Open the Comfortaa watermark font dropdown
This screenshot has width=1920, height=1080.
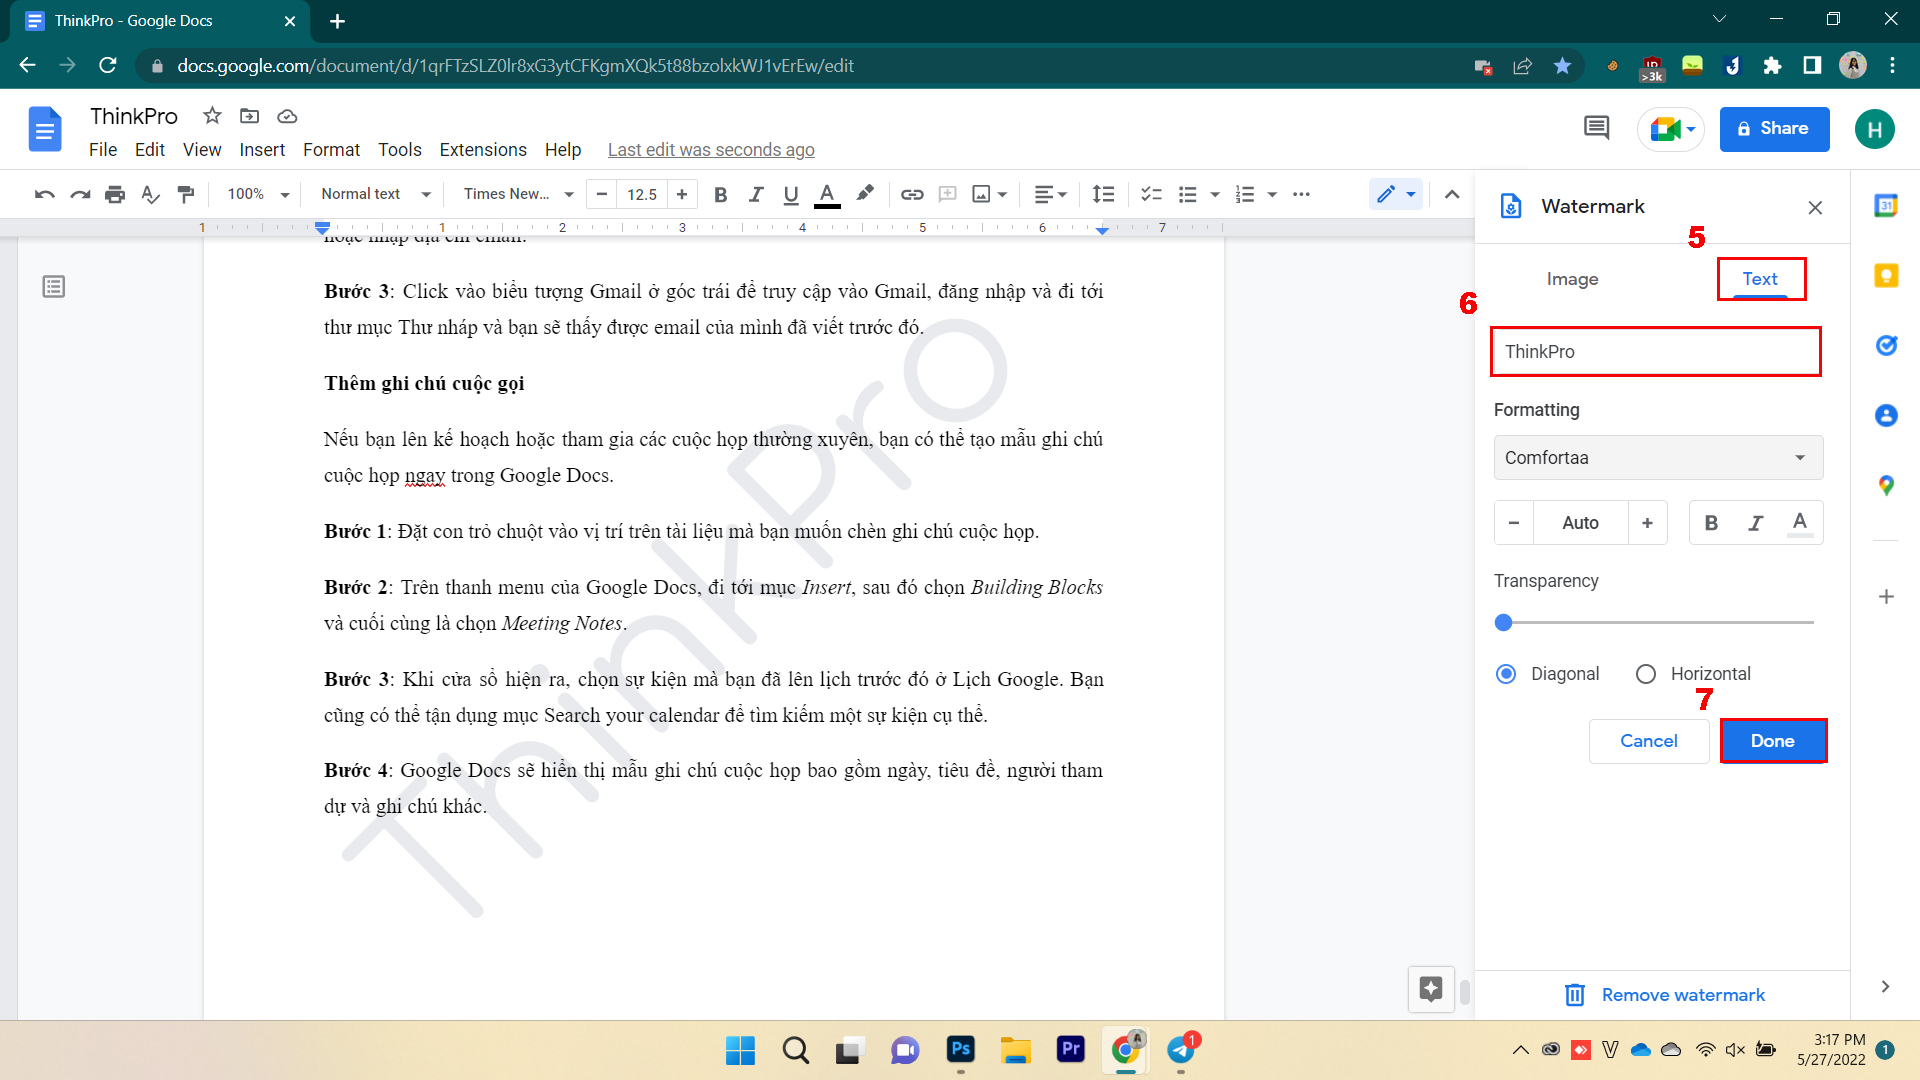click(x=1658, y=458)
